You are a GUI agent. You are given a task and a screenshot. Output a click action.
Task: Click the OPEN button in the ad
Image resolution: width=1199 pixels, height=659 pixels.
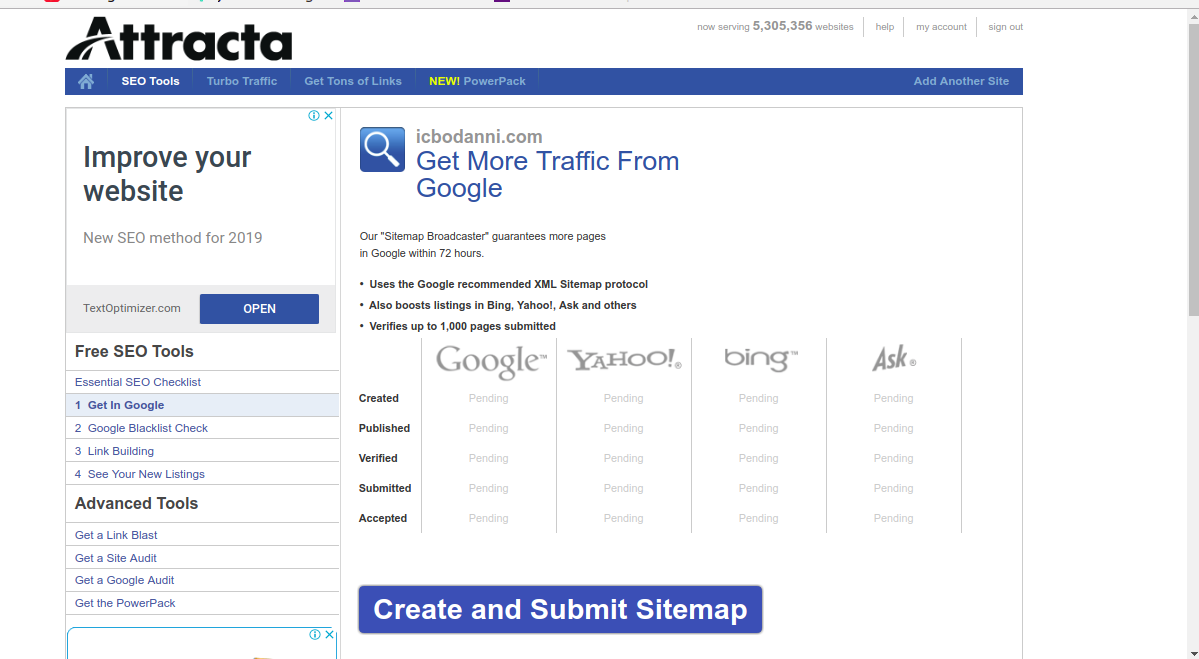point(259,309)
